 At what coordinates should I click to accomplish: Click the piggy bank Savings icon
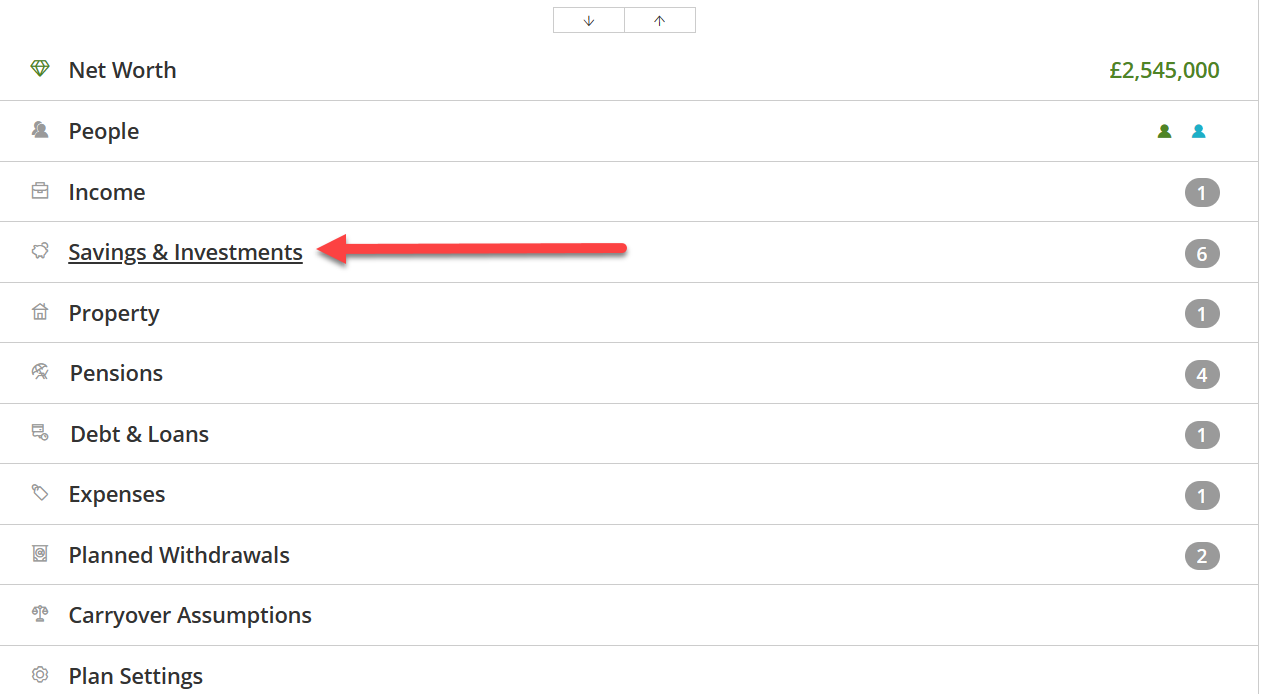pyautogui.click(x=40, y=252)
